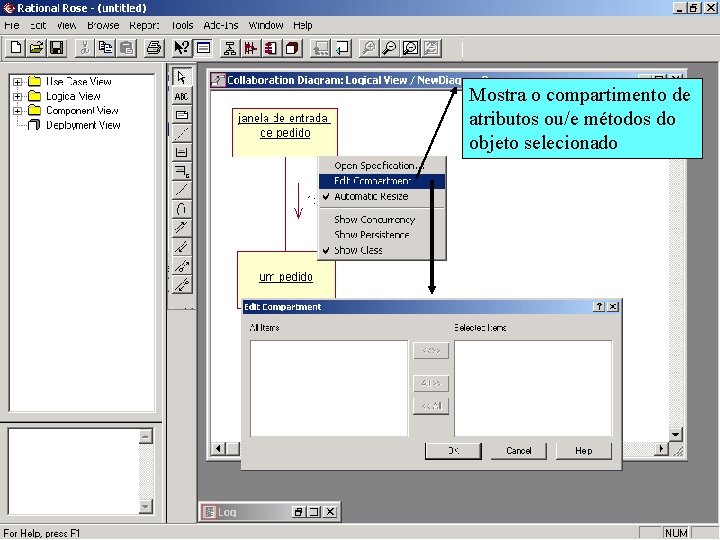This screenshot has height=540, width=720.
Task: Select the Link Message arrow tool
Action: (182, 228)
